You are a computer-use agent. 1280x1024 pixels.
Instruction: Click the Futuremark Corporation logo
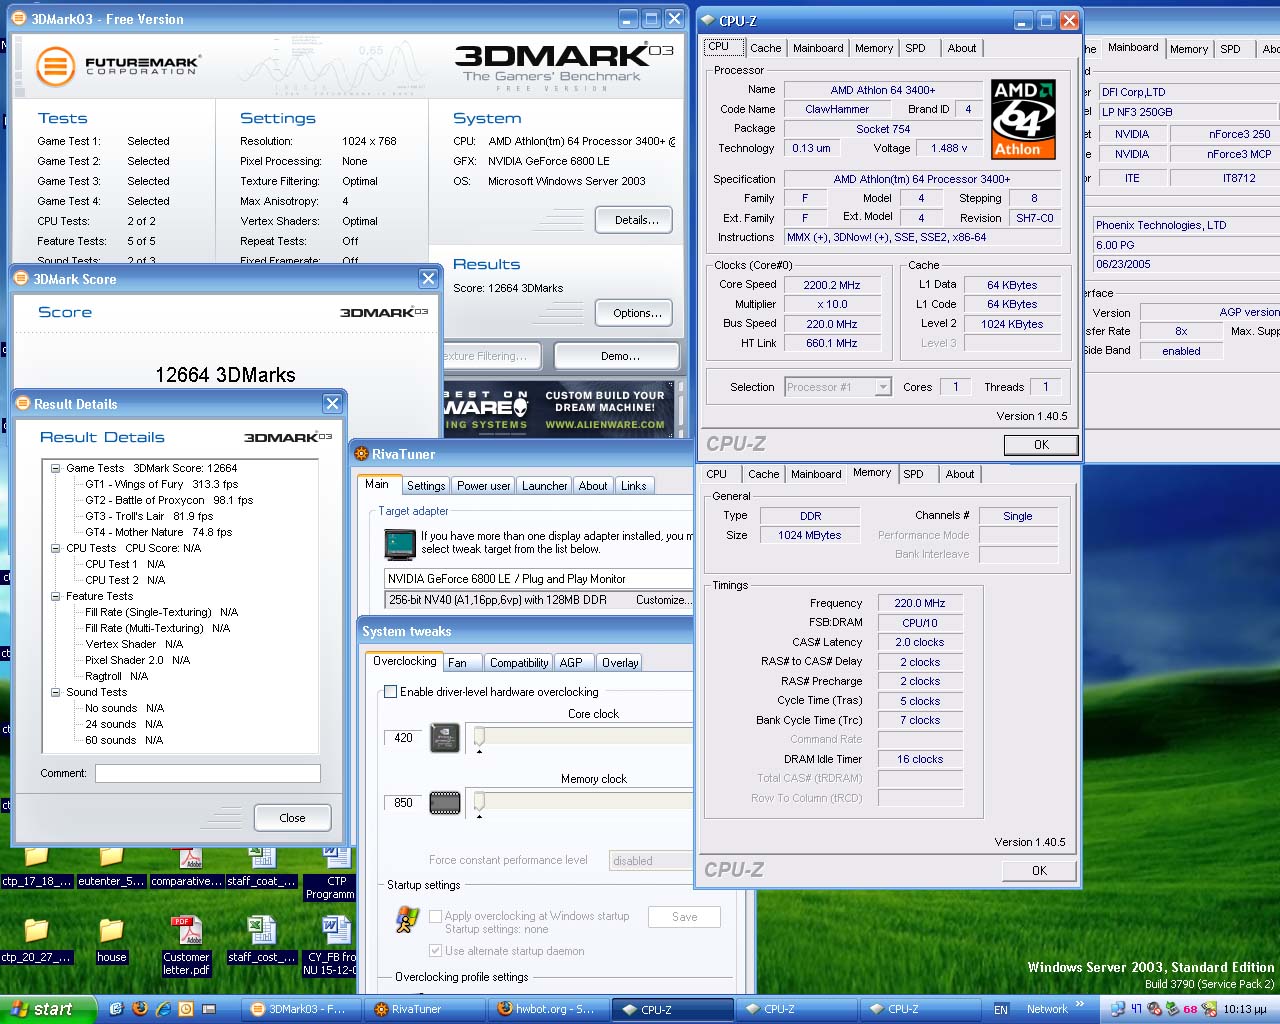(x=118, y=66)
